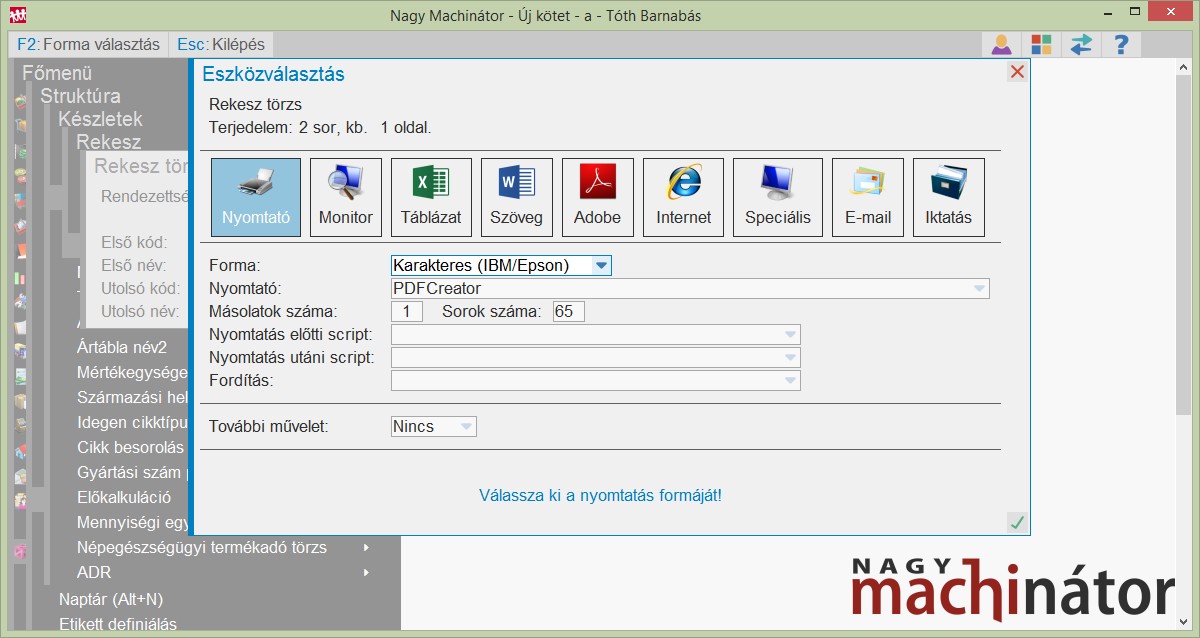Viewport: 1200px width, 638px height.
Task: Open the Előkalkuláció menu item
Action: (124, 497)
